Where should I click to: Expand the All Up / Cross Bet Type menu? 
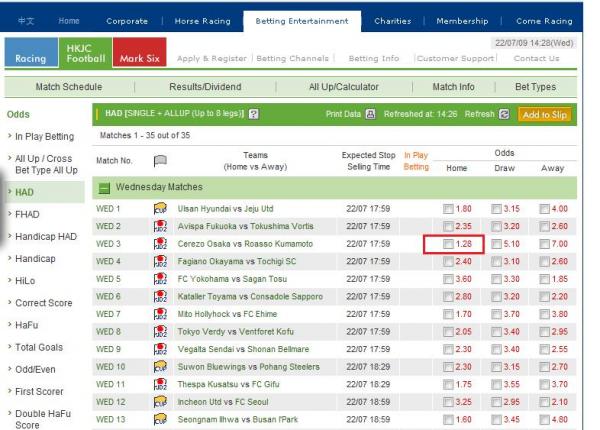pyautogui.click(x=44, y=164)
